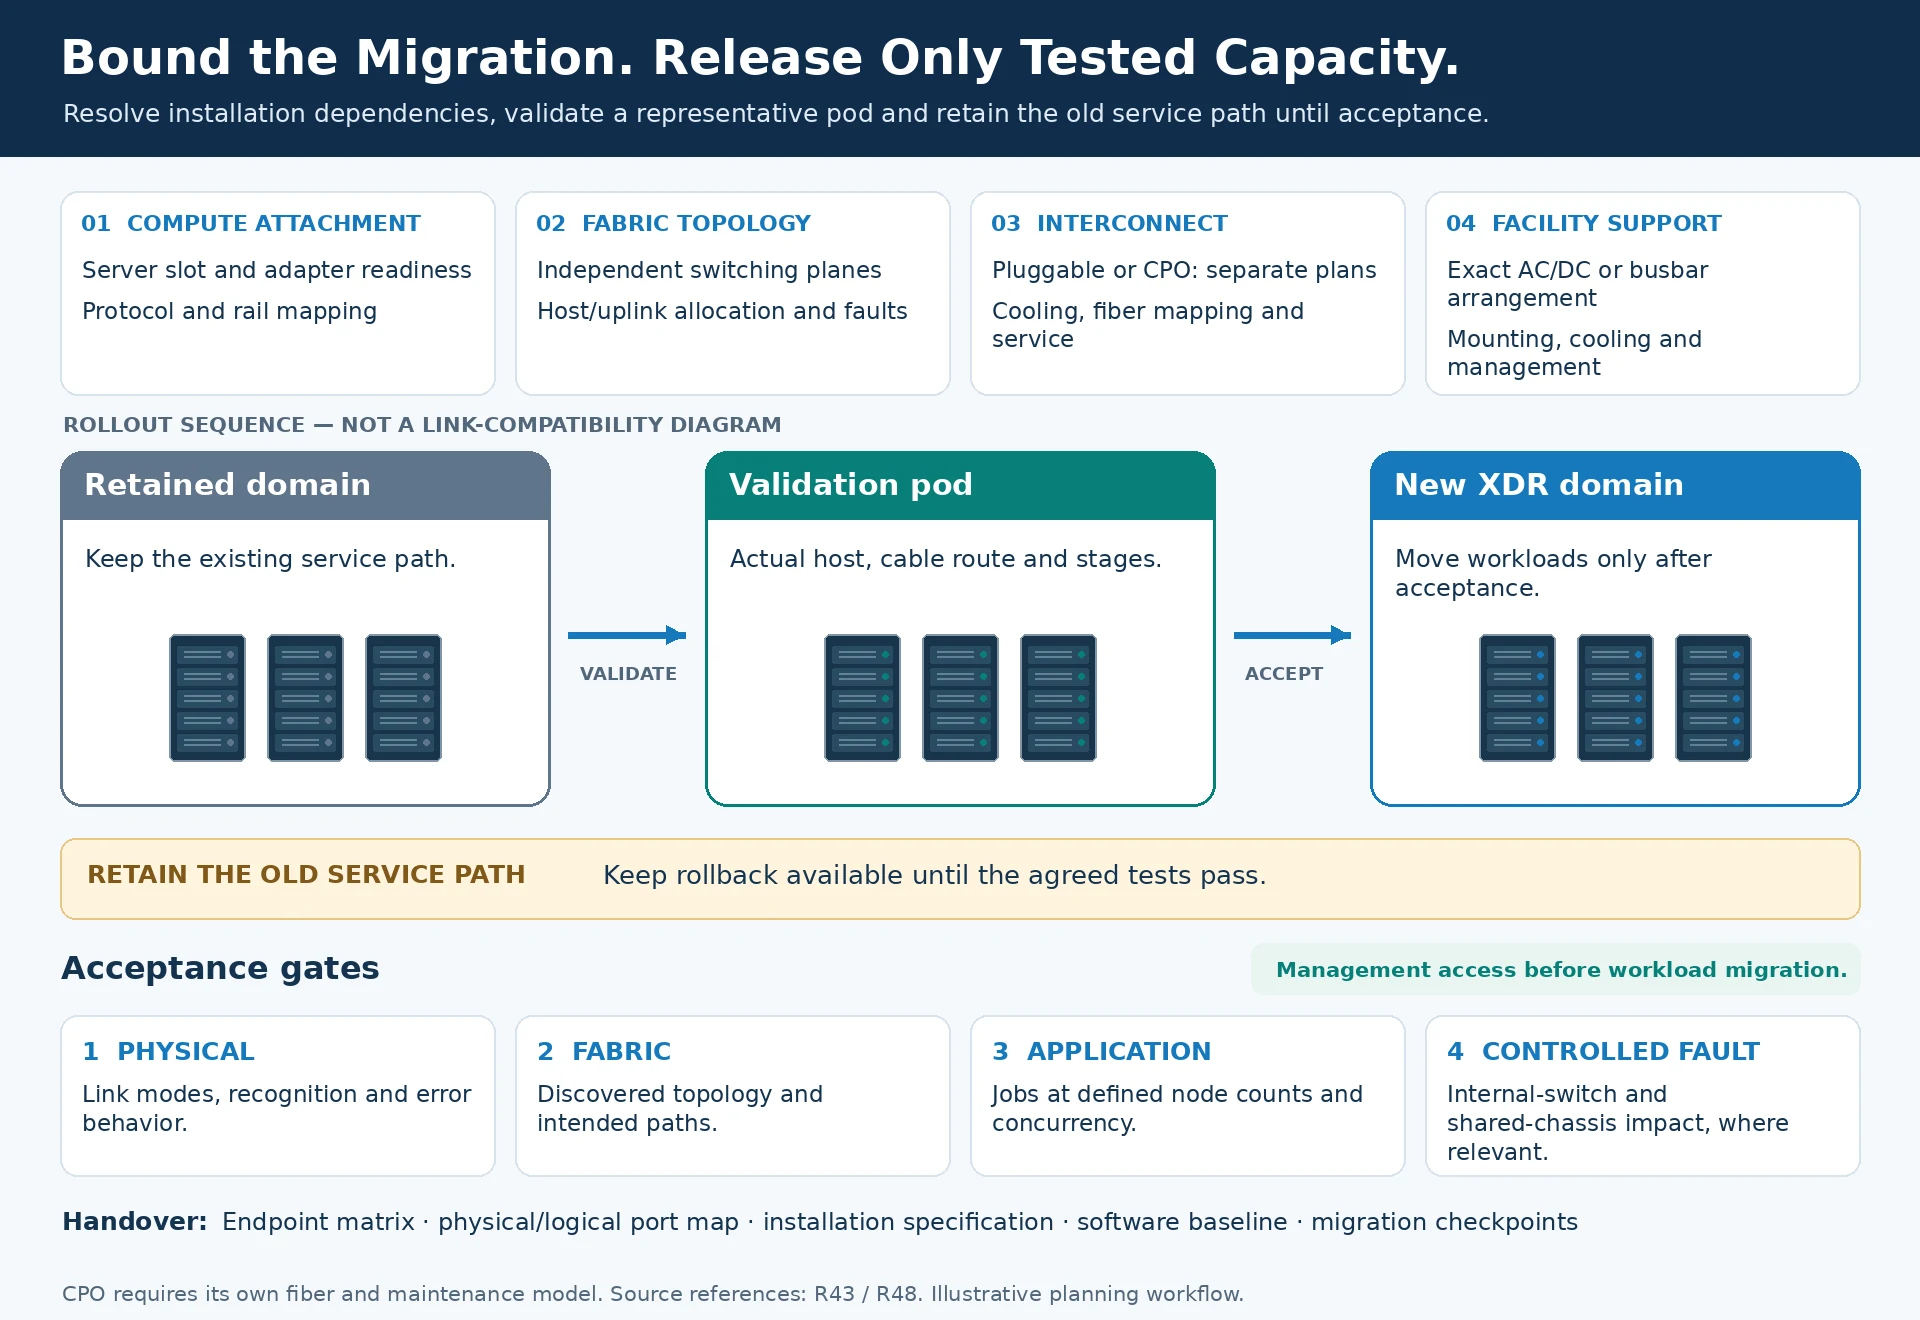Click 'Link modes, recognition and error behavior.' text
1920x1320 pixels.
pos(277,1109)
